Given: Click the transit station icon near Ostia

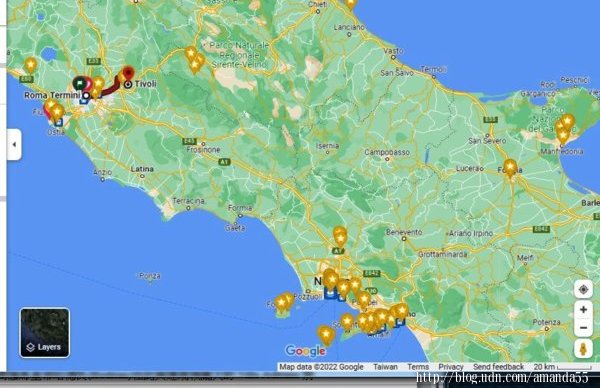Looking at the screenshot, I should pyautogui.click(x=59, y=122).
